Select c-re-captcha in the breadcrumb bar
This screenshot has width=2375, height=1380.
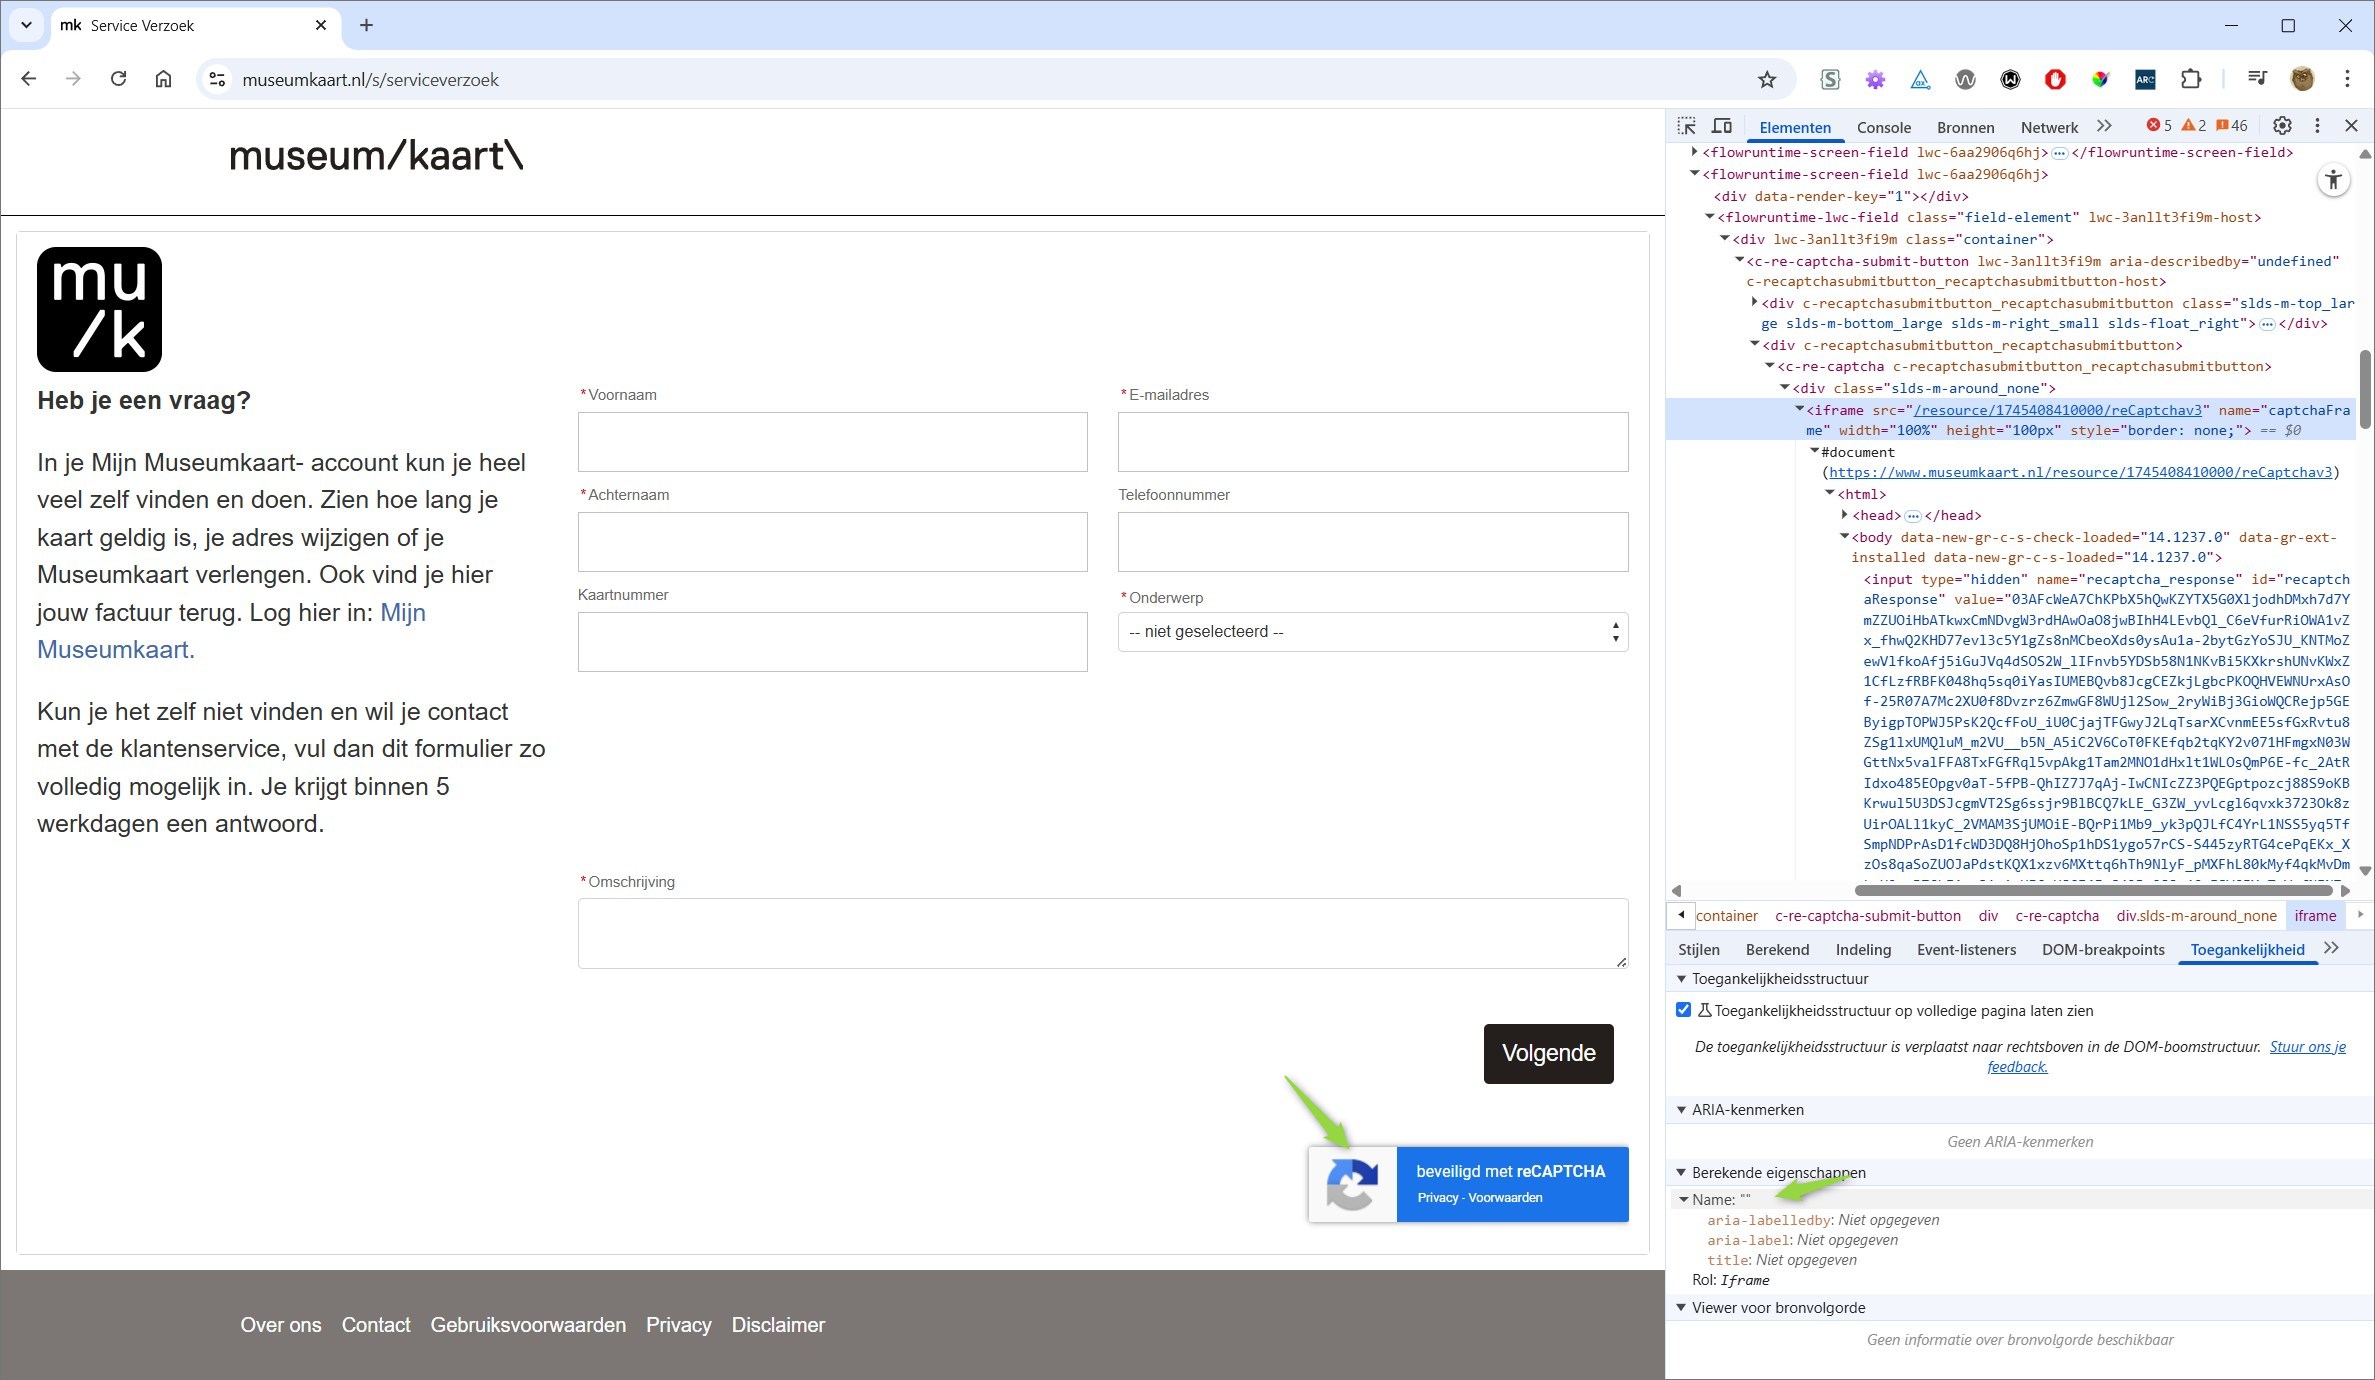click(2057, 916)
